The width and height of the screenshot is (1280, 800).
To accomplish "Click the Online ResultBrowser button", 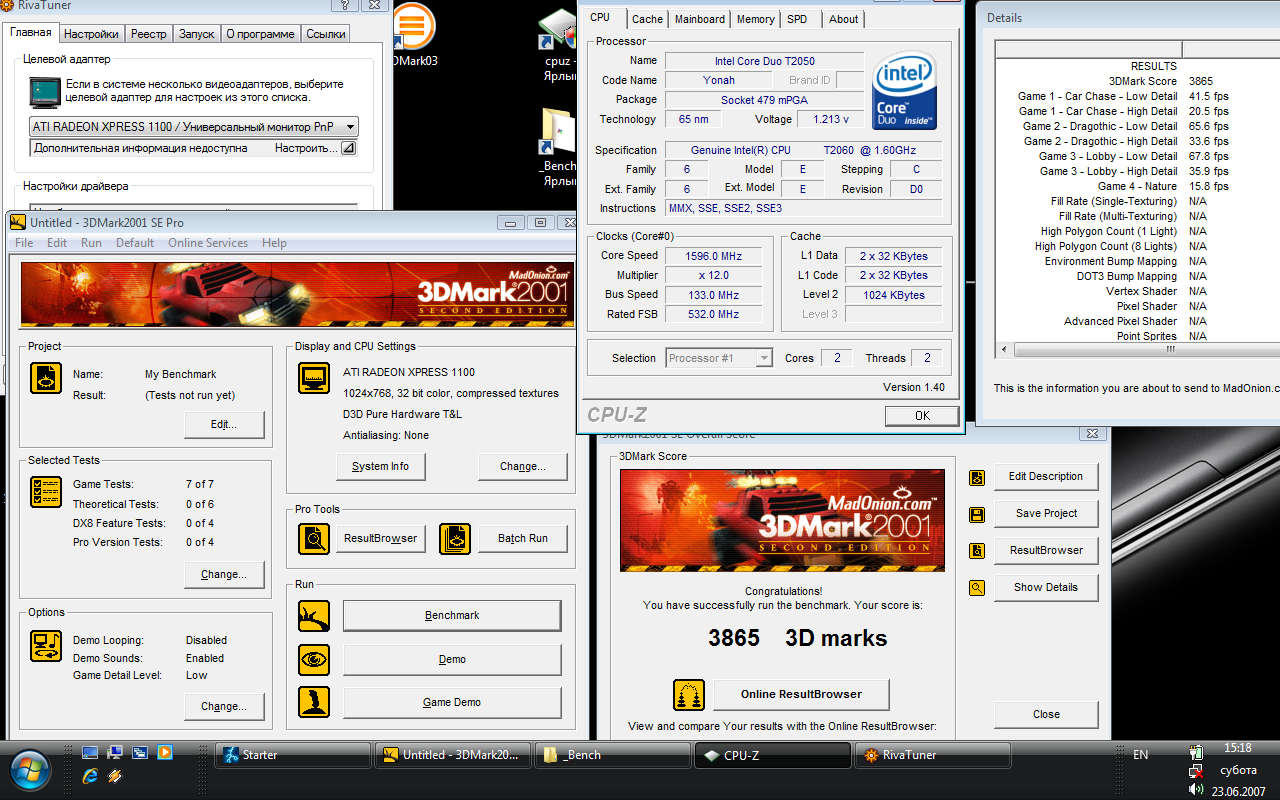I will [x=801, y=694].
